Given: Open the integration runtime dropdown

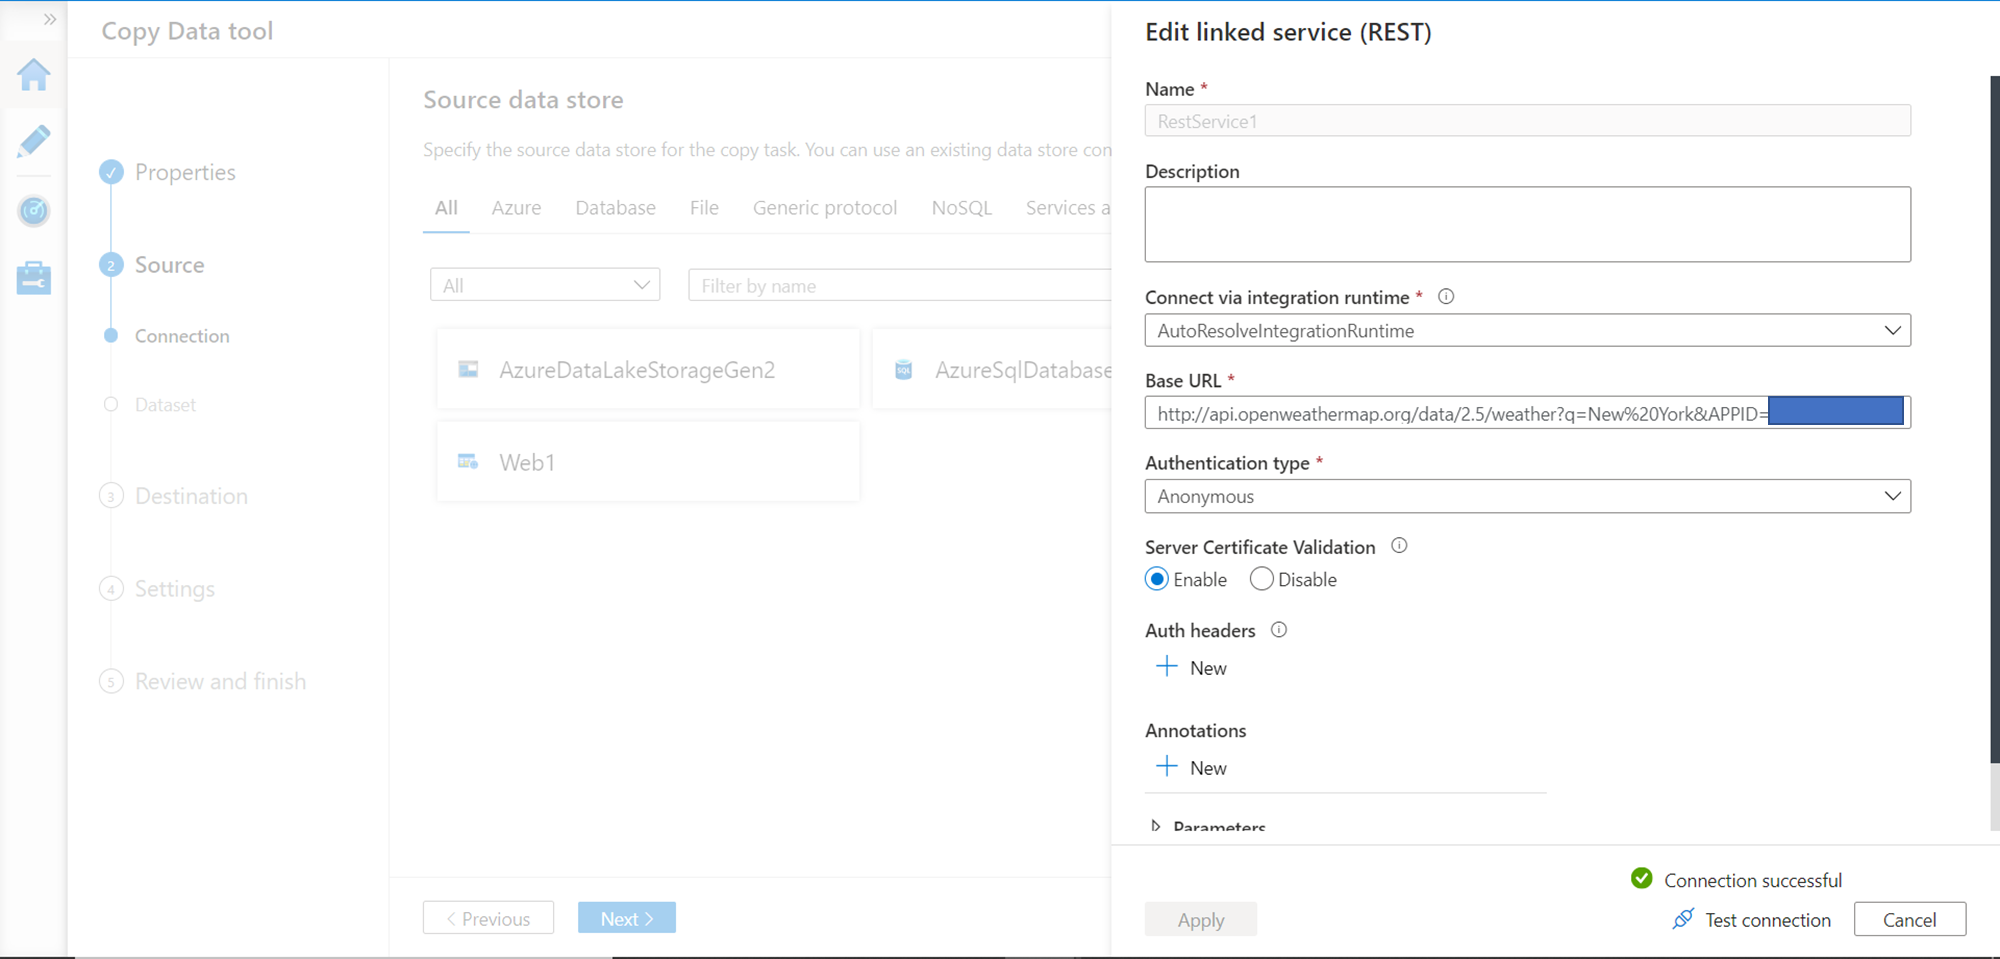Looking at the screenshot, I should pyautogui.click(x=1527, y=331).
